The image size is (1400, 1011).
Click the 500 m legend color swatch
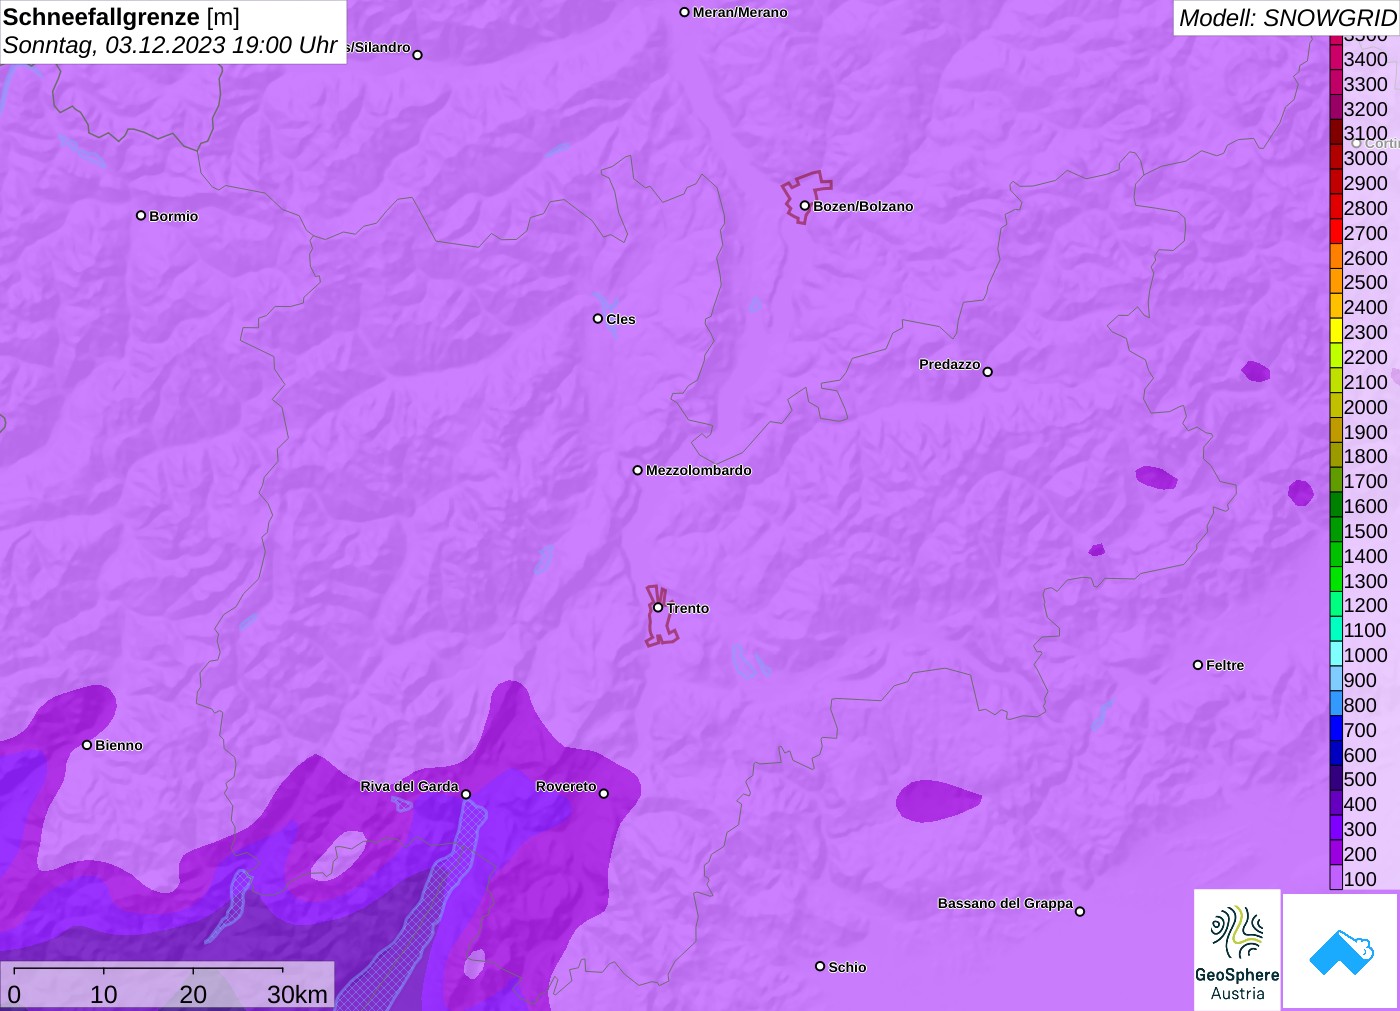(1336, 779)
